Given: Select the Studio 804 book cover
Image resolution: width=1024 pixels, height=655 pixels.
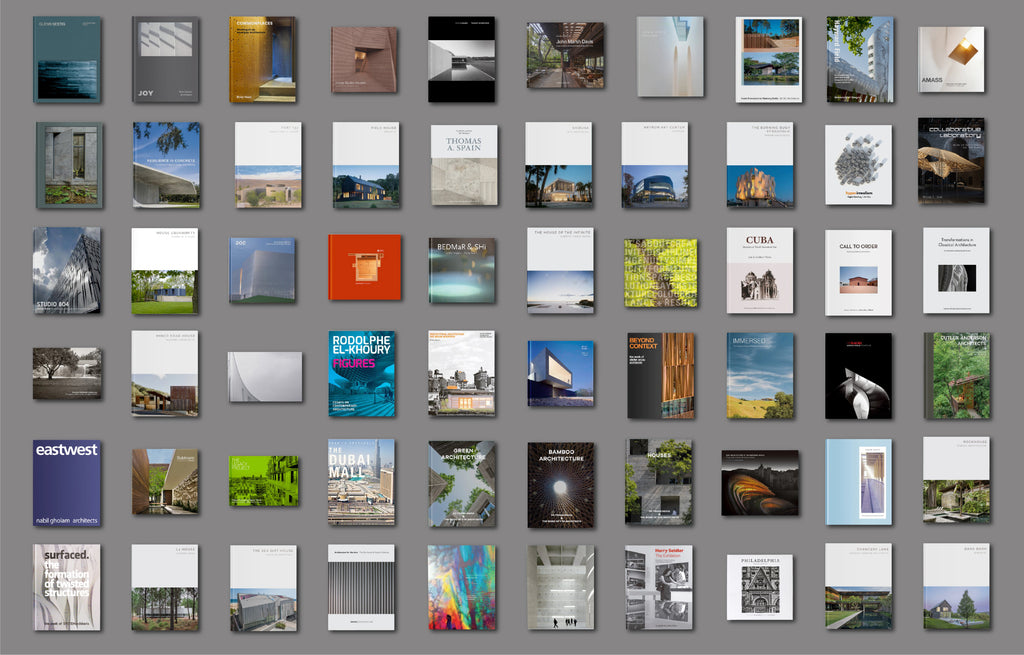Looking at the screenshot, I should [67, 270].
